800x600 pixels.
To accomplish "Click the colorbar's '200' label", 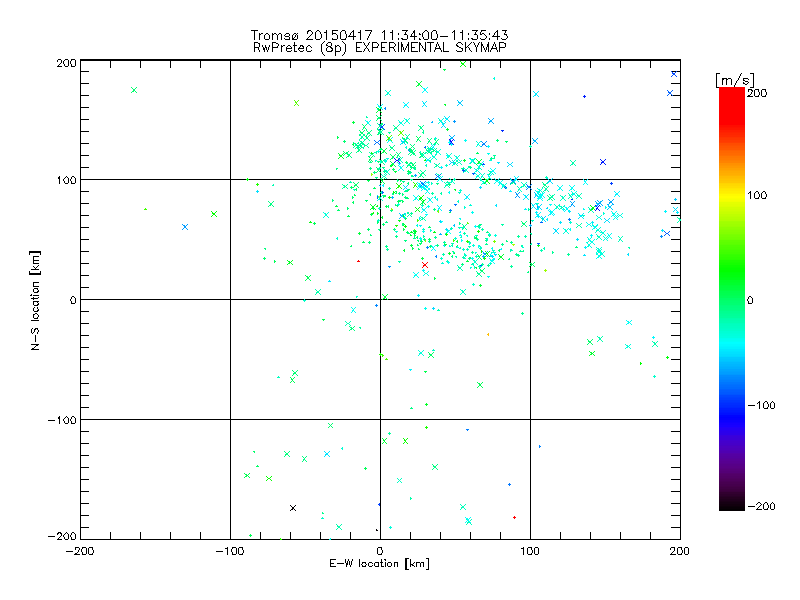I will [757, 93].
